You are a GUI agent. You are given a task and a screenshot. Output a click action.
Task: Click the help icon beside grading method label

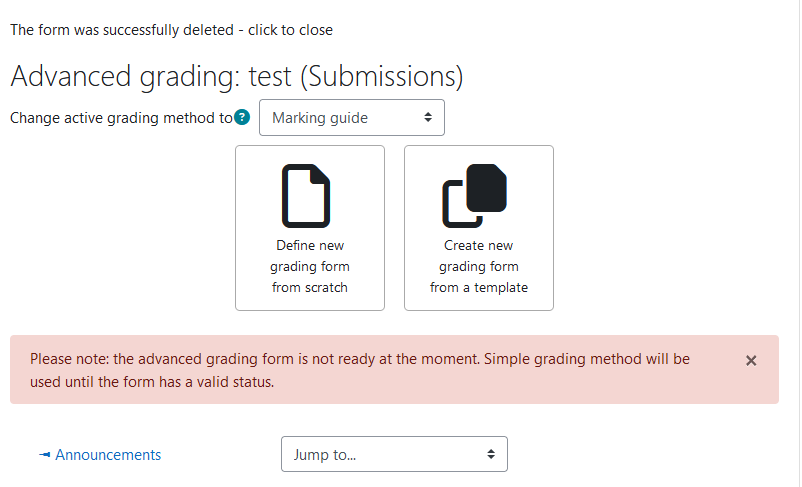tap(242, 117)
